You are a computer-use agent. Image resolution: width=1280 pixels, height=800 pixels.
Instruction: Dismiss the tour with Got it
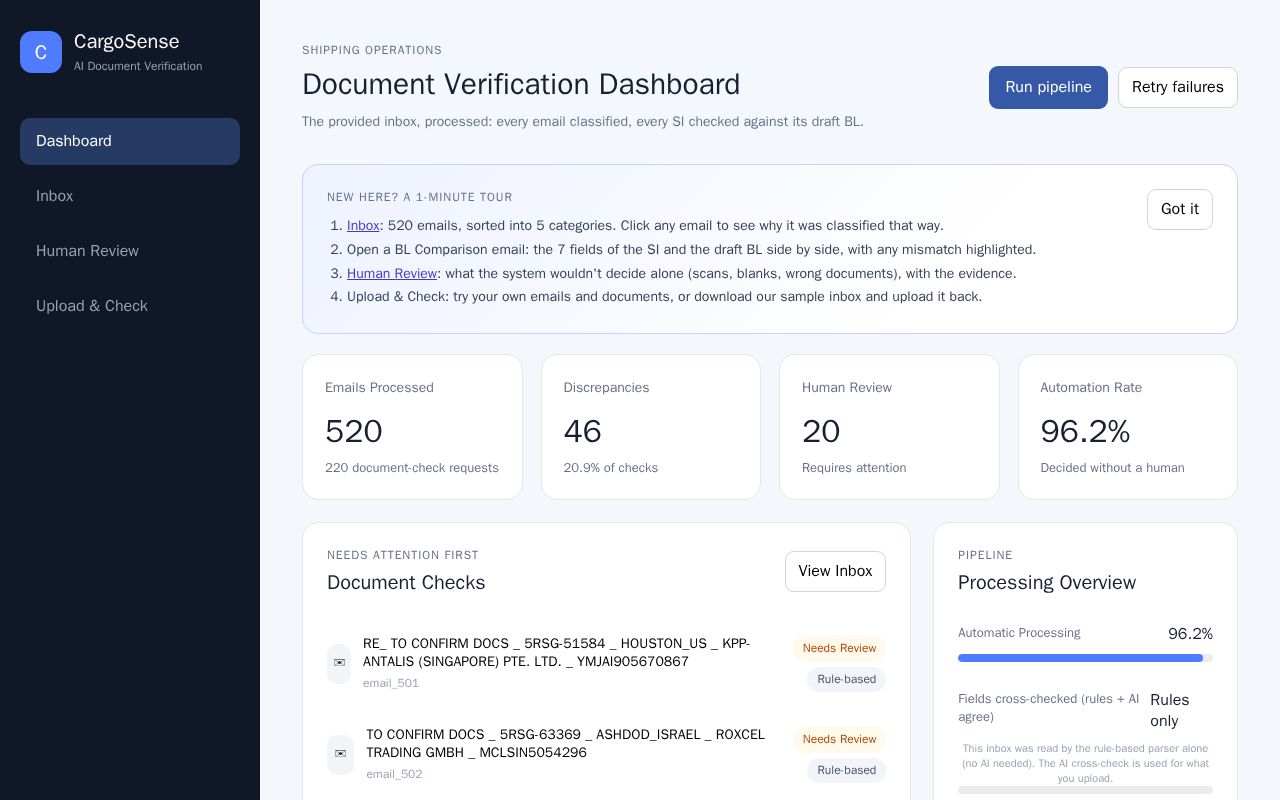(1179, 209)
